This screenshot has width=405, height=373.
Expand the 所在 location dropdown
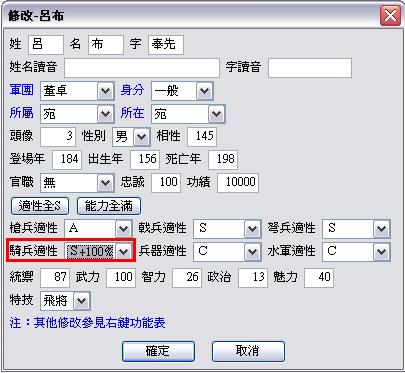(188, 114)
